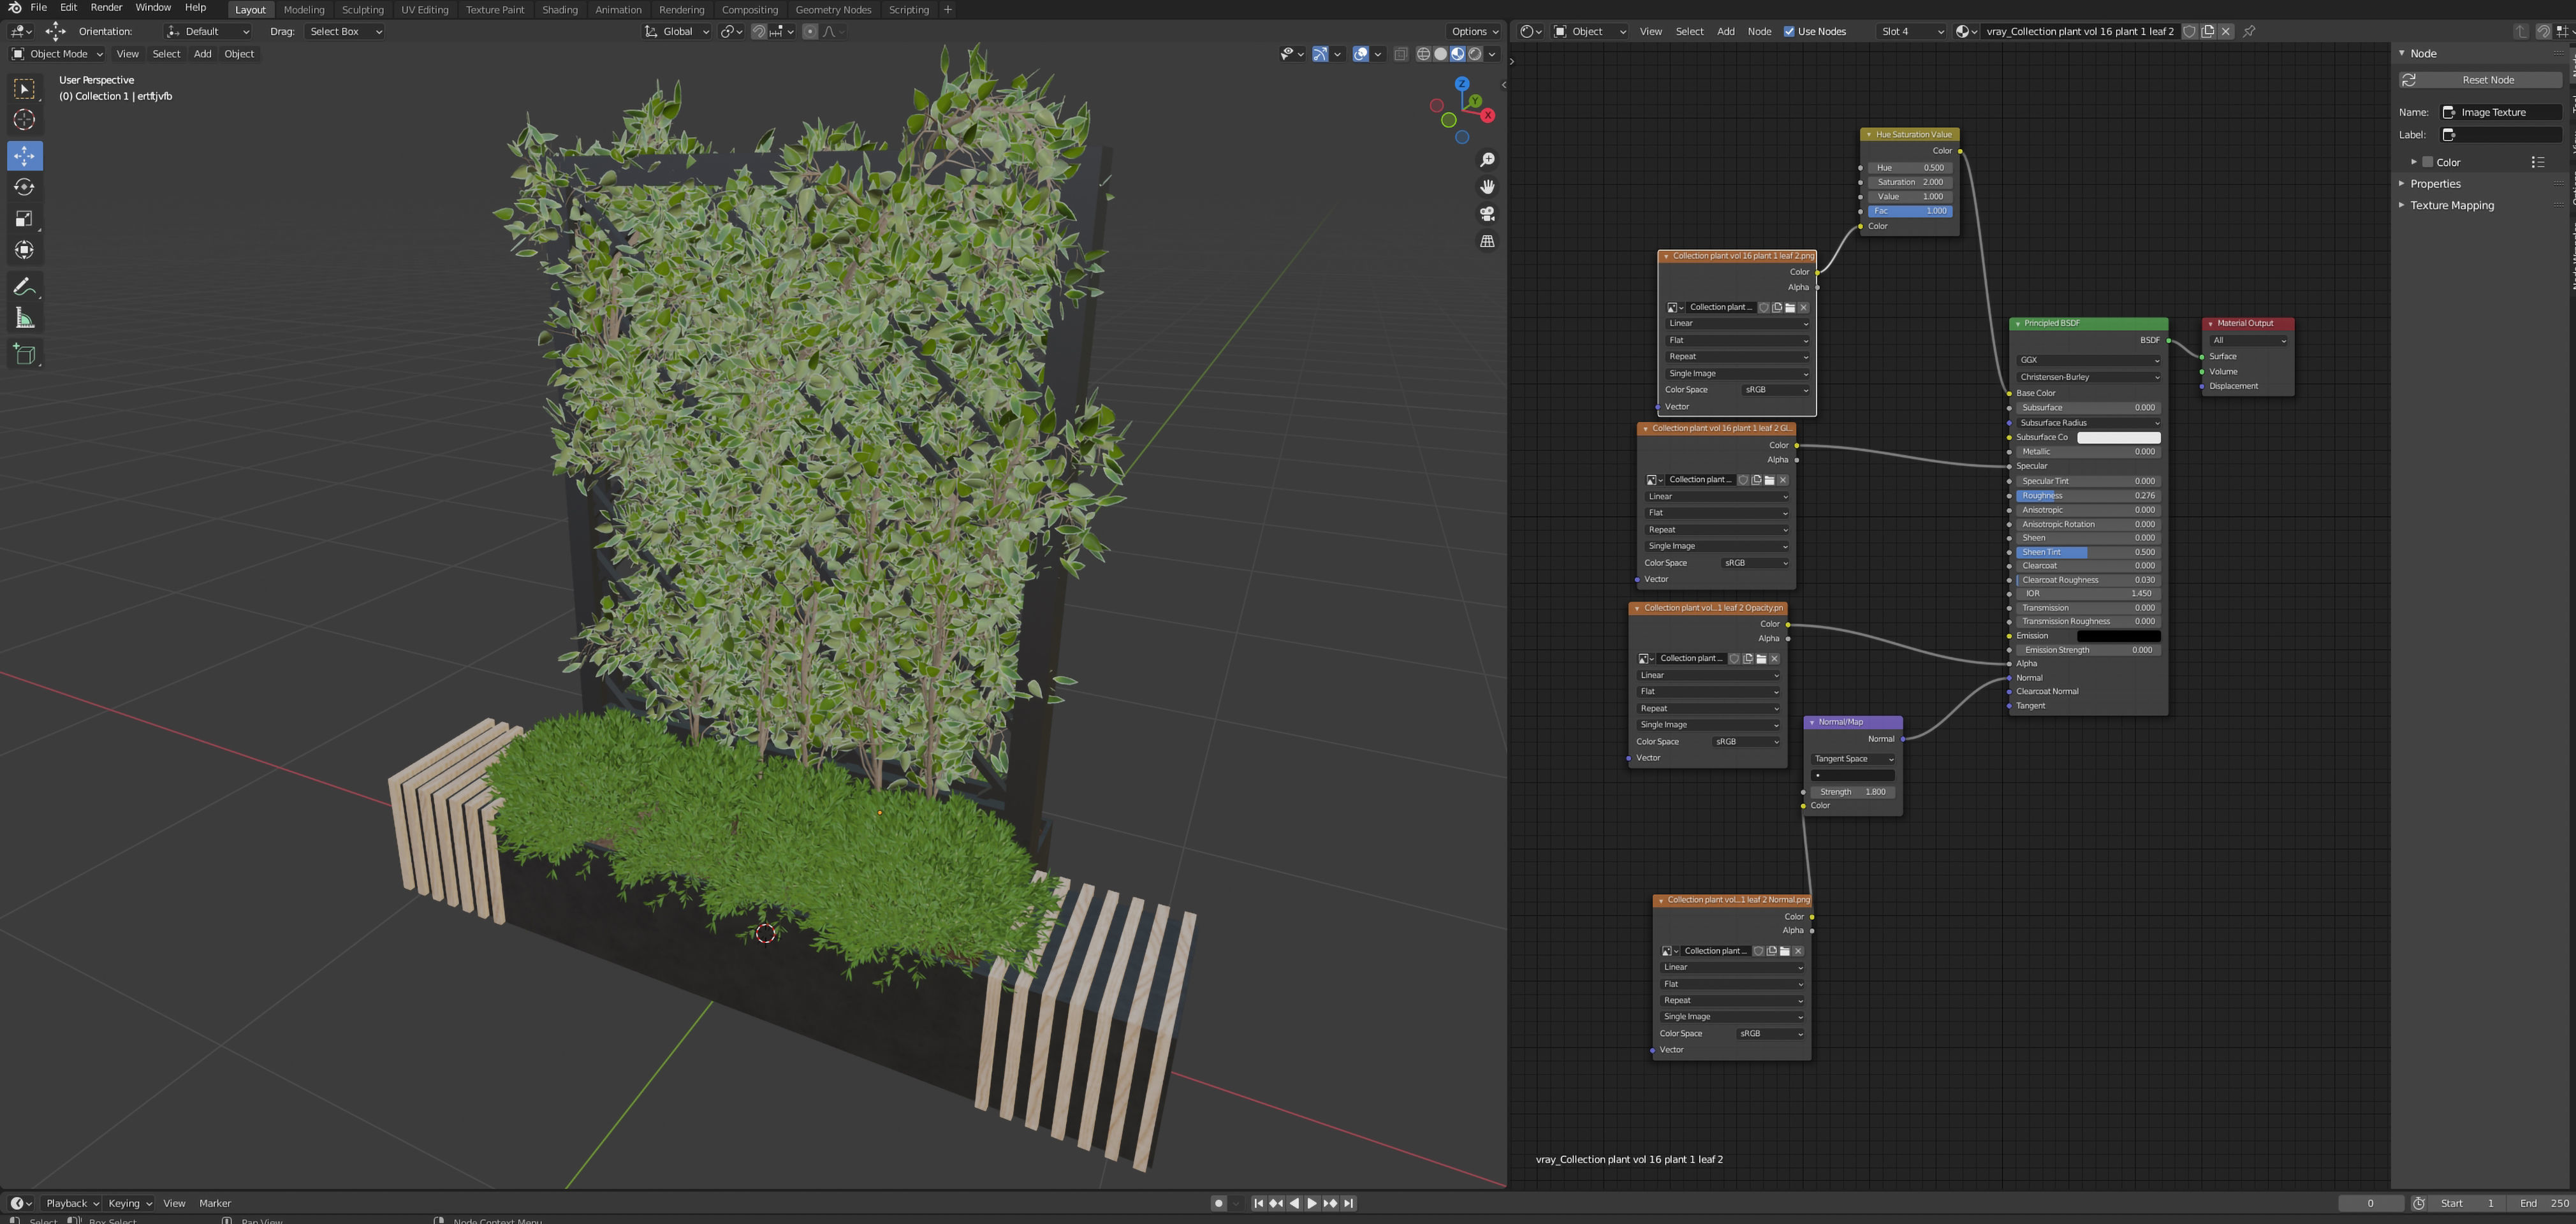Viewport: 2576px width, 1224px height.
Task: Play the animation forward
Action: click(1312, 1203)
